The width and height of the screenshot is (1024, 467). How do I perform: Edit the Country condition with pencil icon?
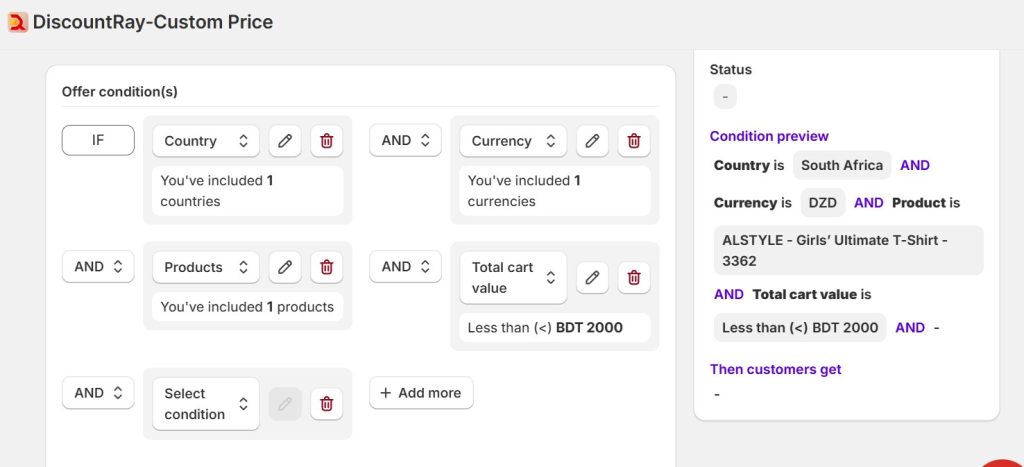[285, 141]
